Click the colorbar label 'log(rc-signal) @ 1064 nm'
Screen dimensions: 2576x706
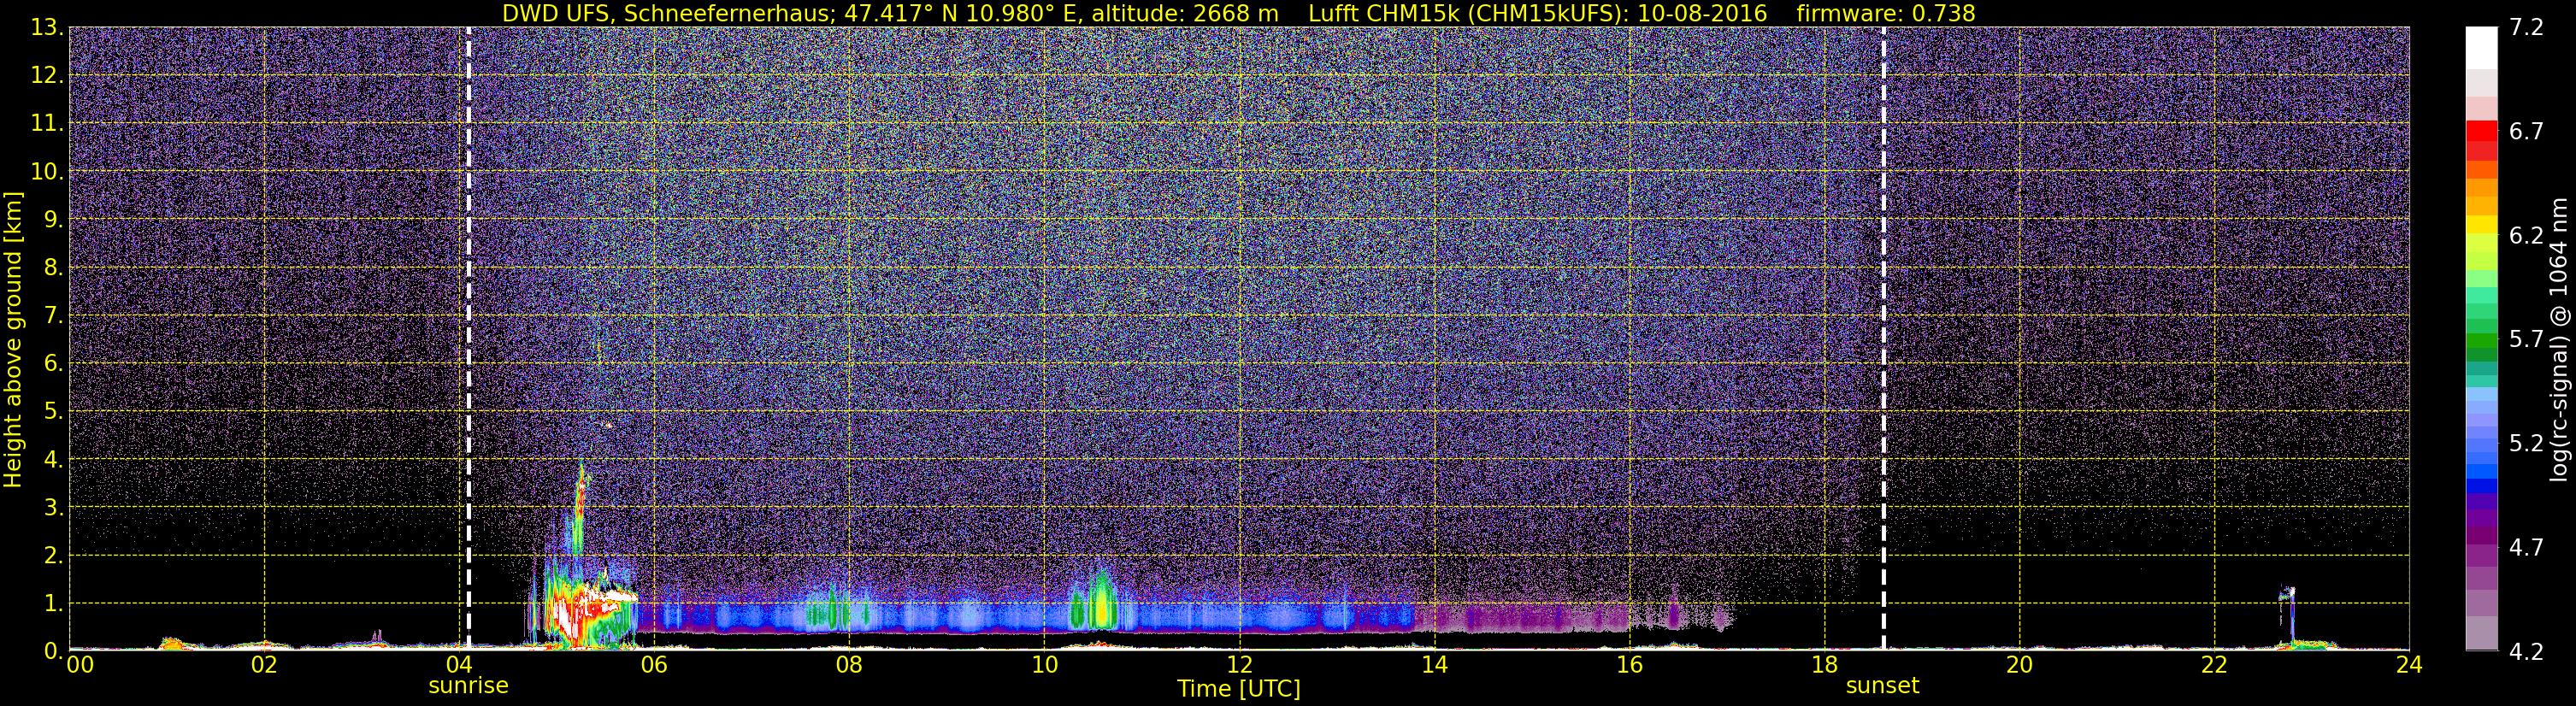click(2558, 340)
